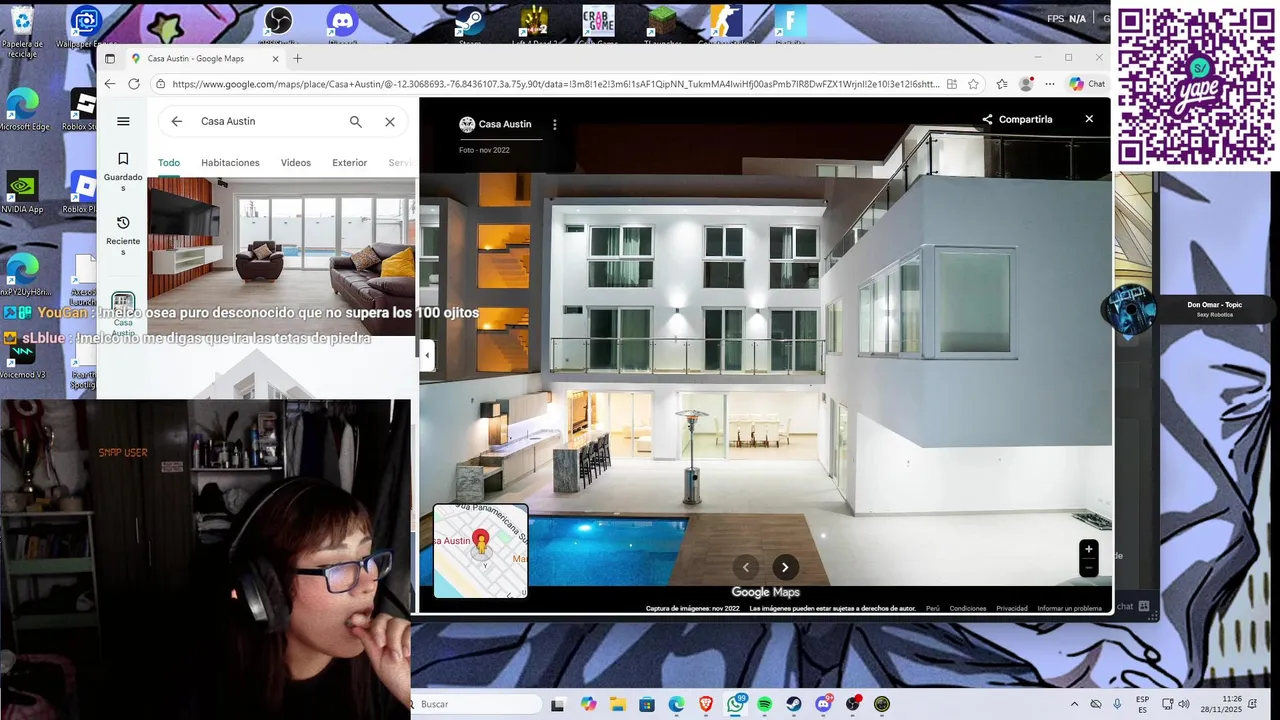The width and height of the screenshot is (1280, 720).
Task: Click the Condiciones link
Action: pos(968,608)
